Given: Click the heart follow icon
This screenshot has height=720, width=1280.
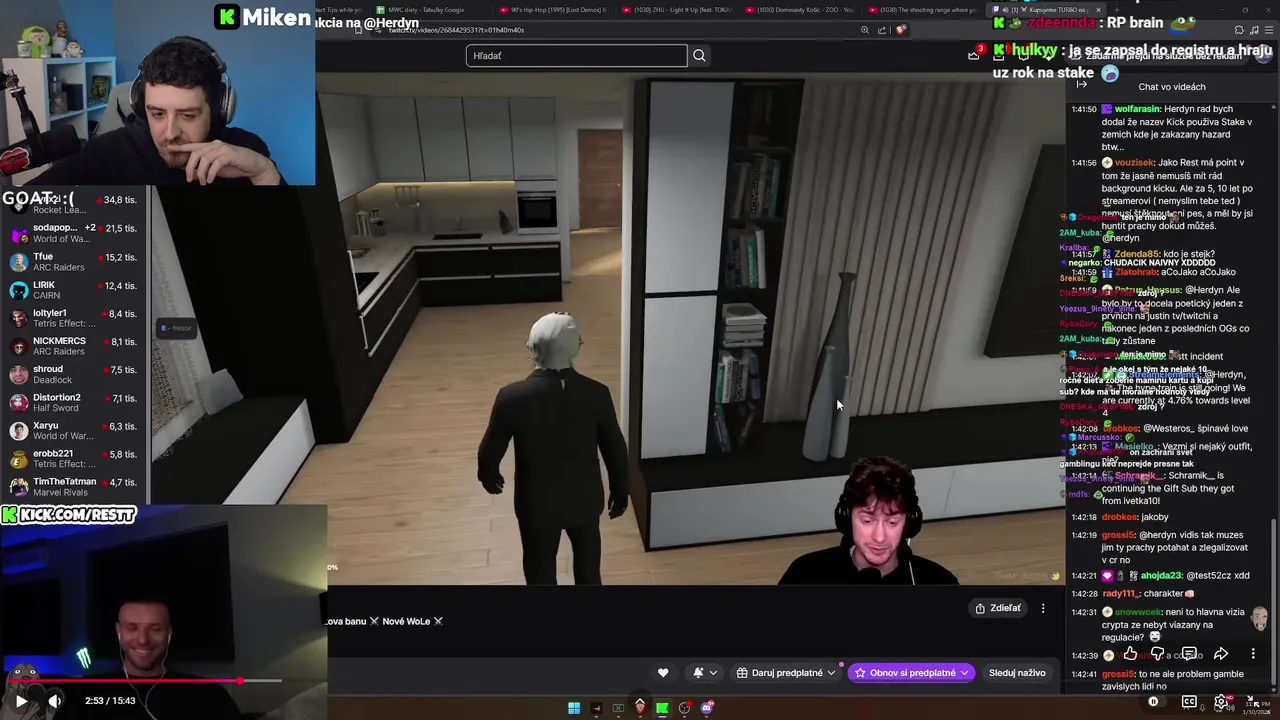Looking at the screenshot, I should [x=663, y=673].
